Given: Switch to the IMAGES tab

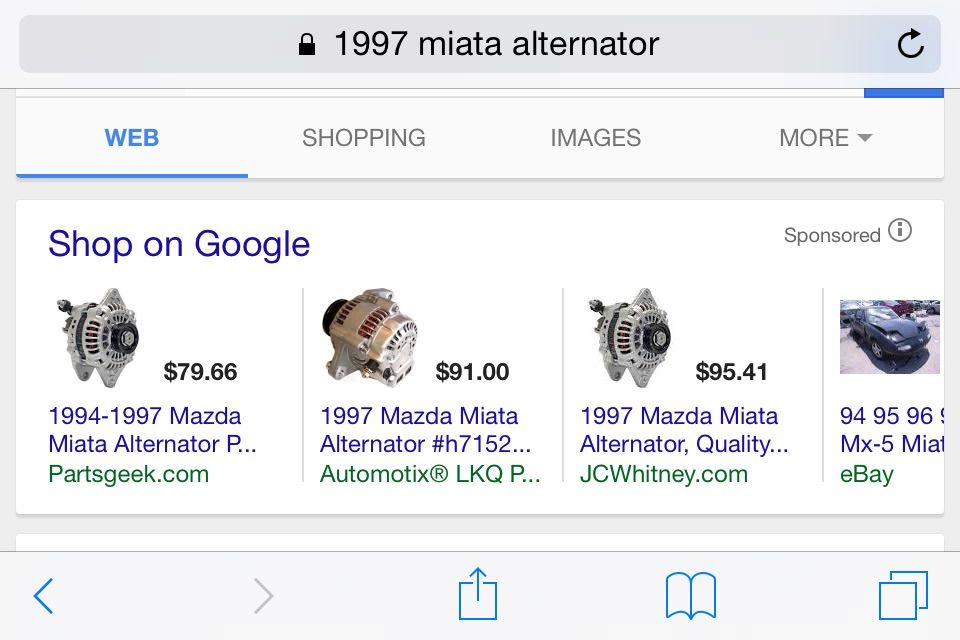Looking at the screenshot, I should point(595,138).
